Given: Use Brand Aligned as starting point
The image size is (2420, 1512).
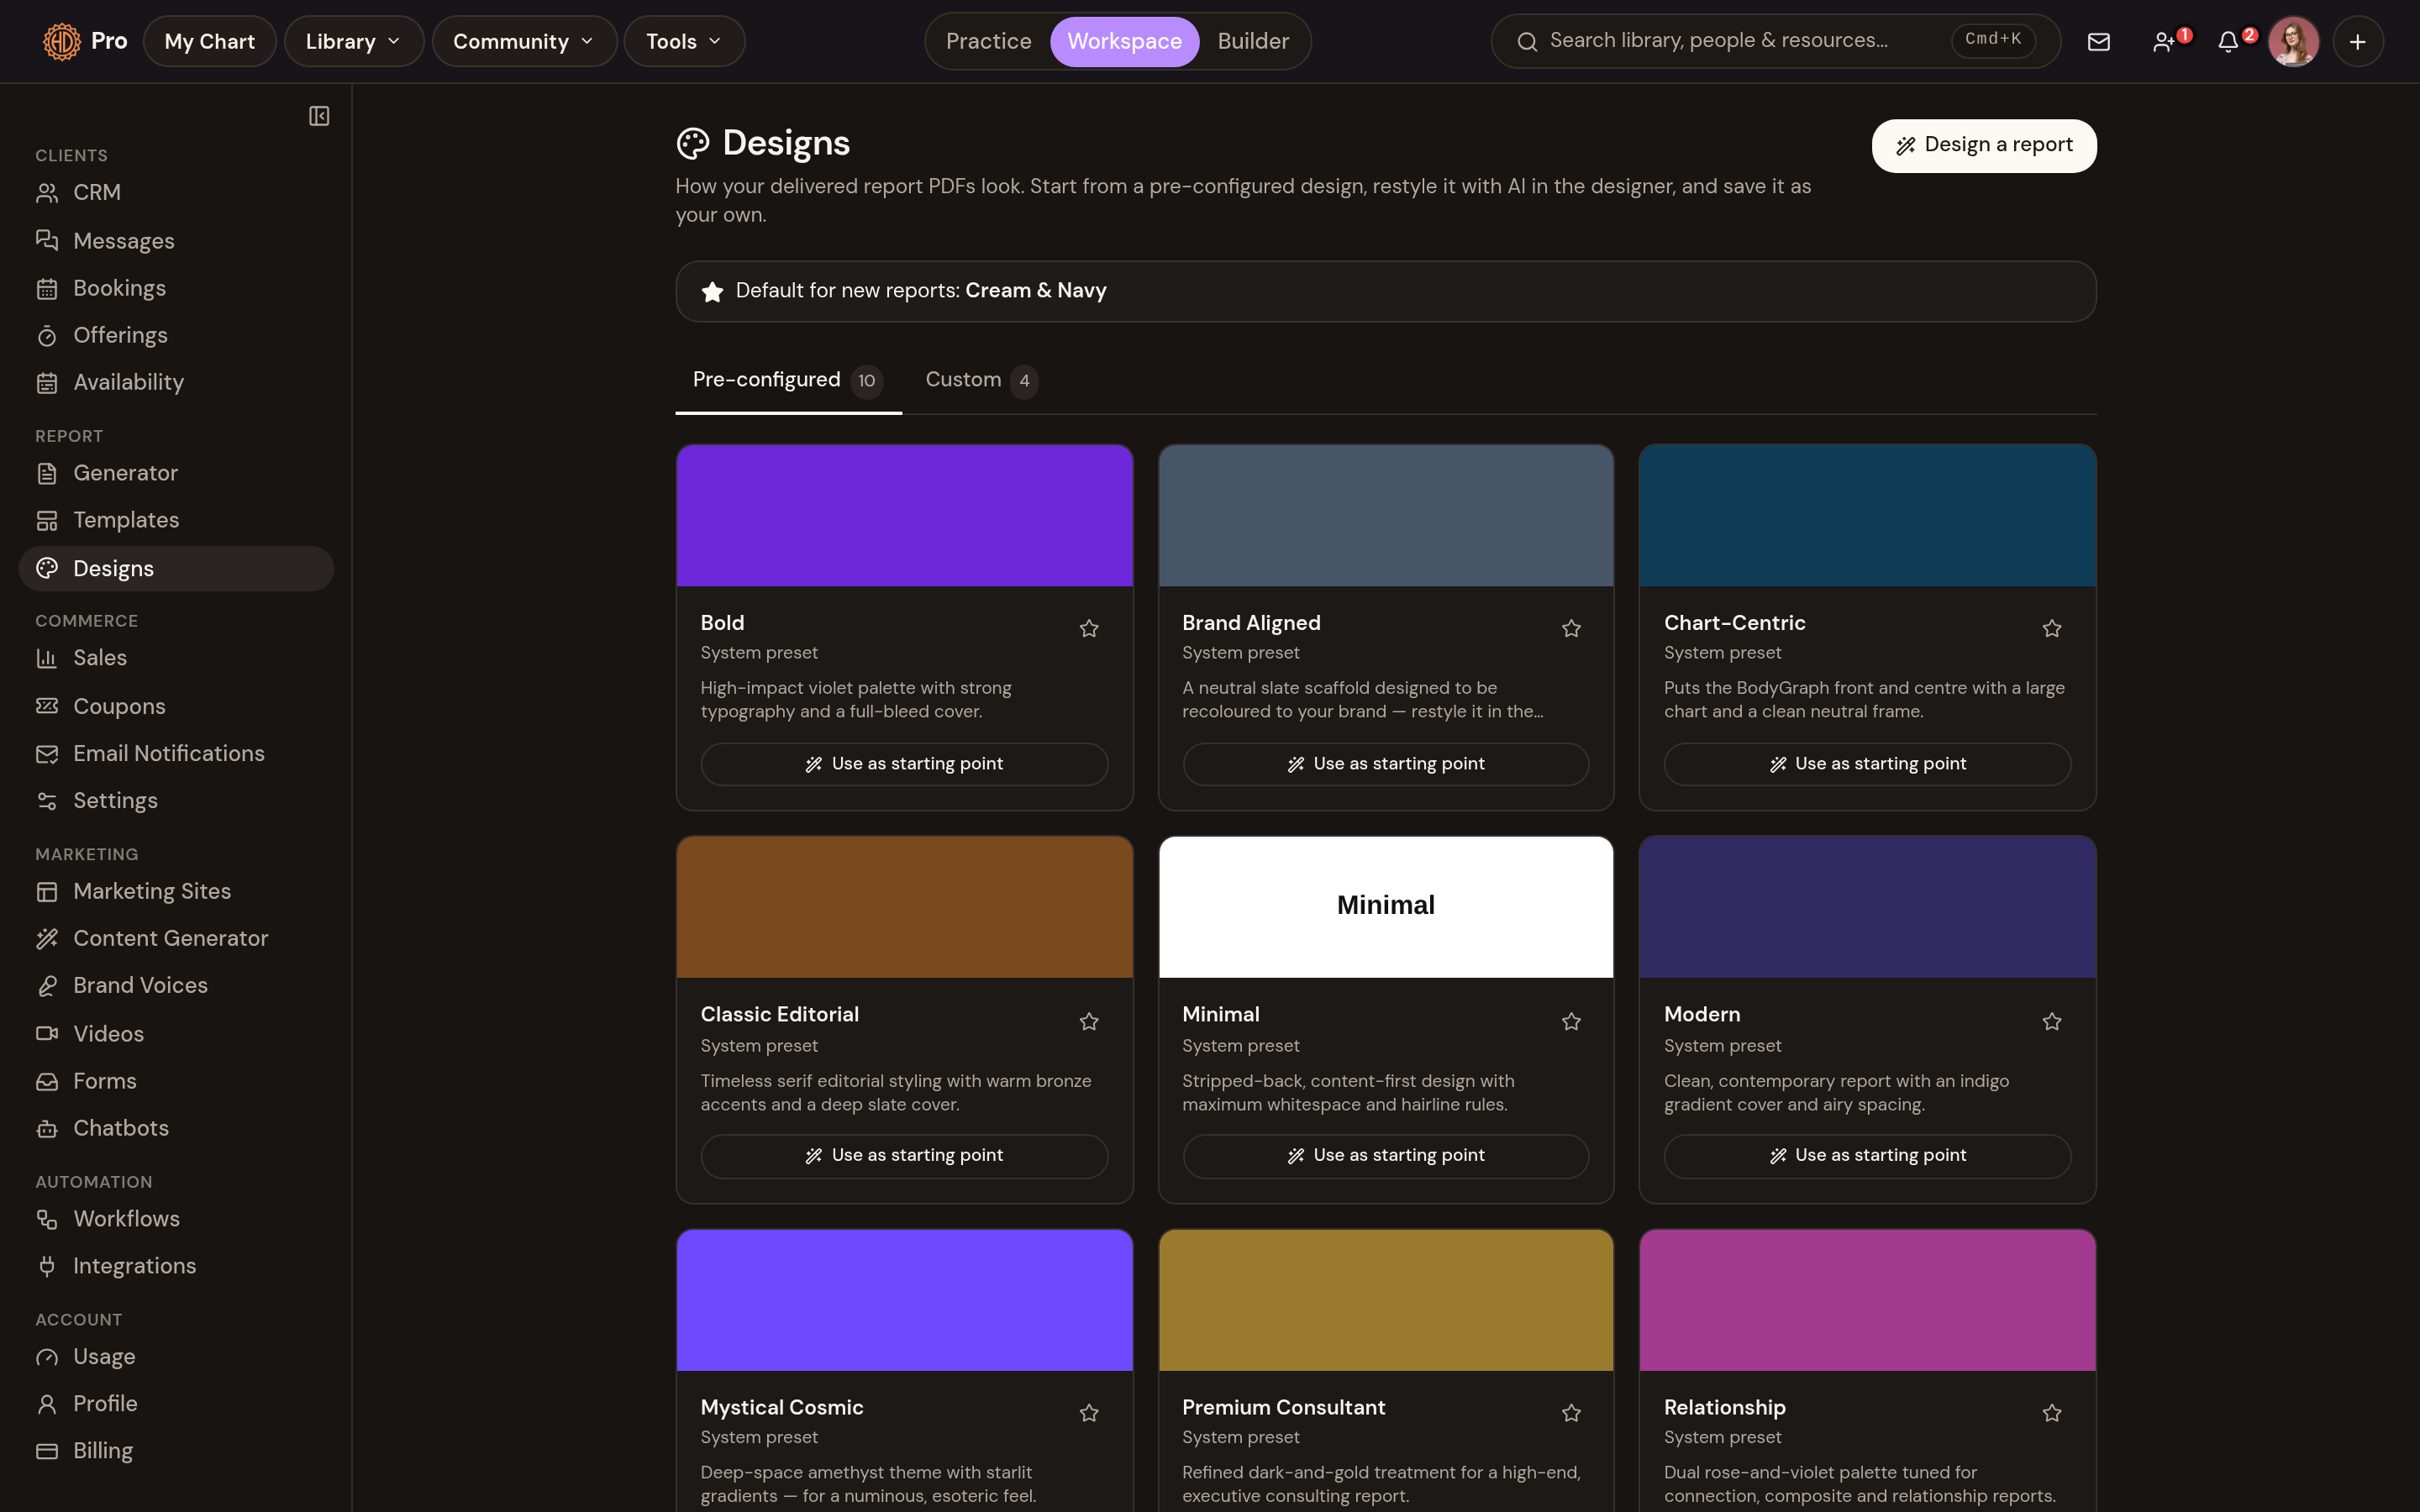Looking at the screenshot, I should [1386, 764].
